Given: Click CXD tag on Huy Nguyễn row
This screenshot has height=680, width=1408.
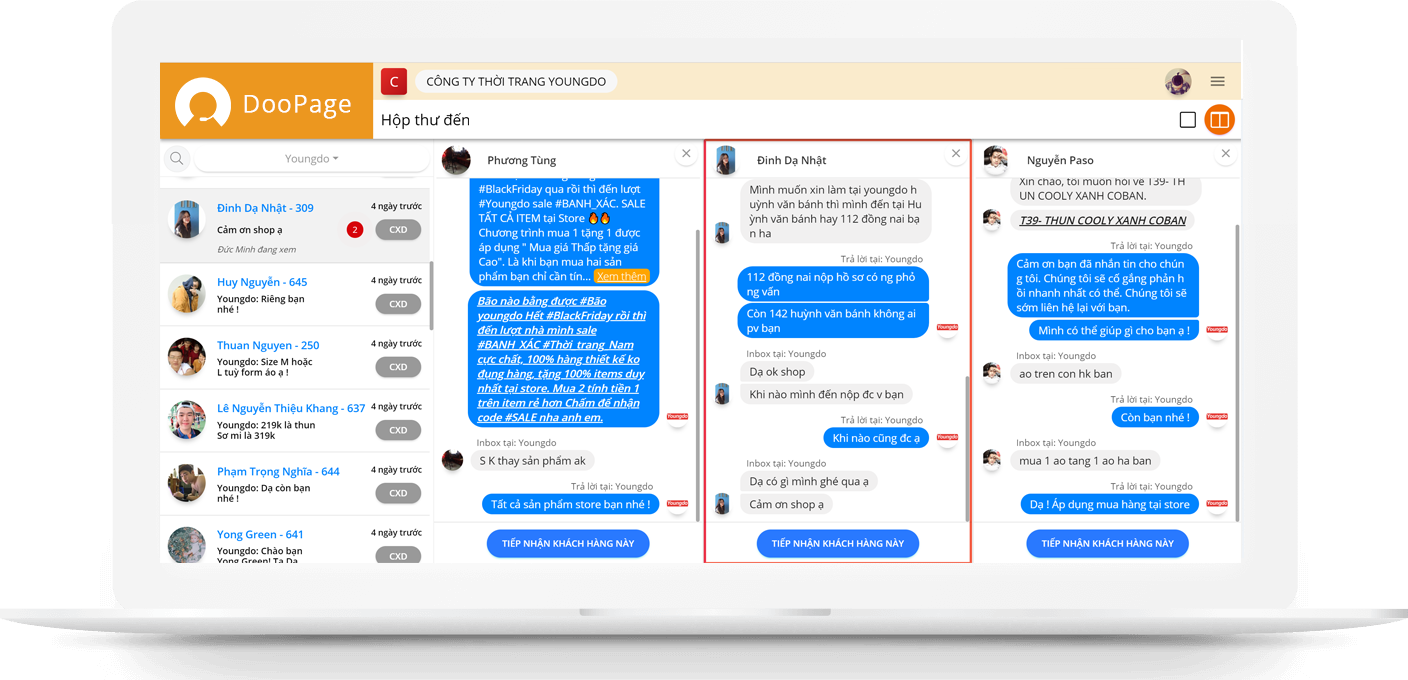Looking at the screenshot, I should (398, 304).
